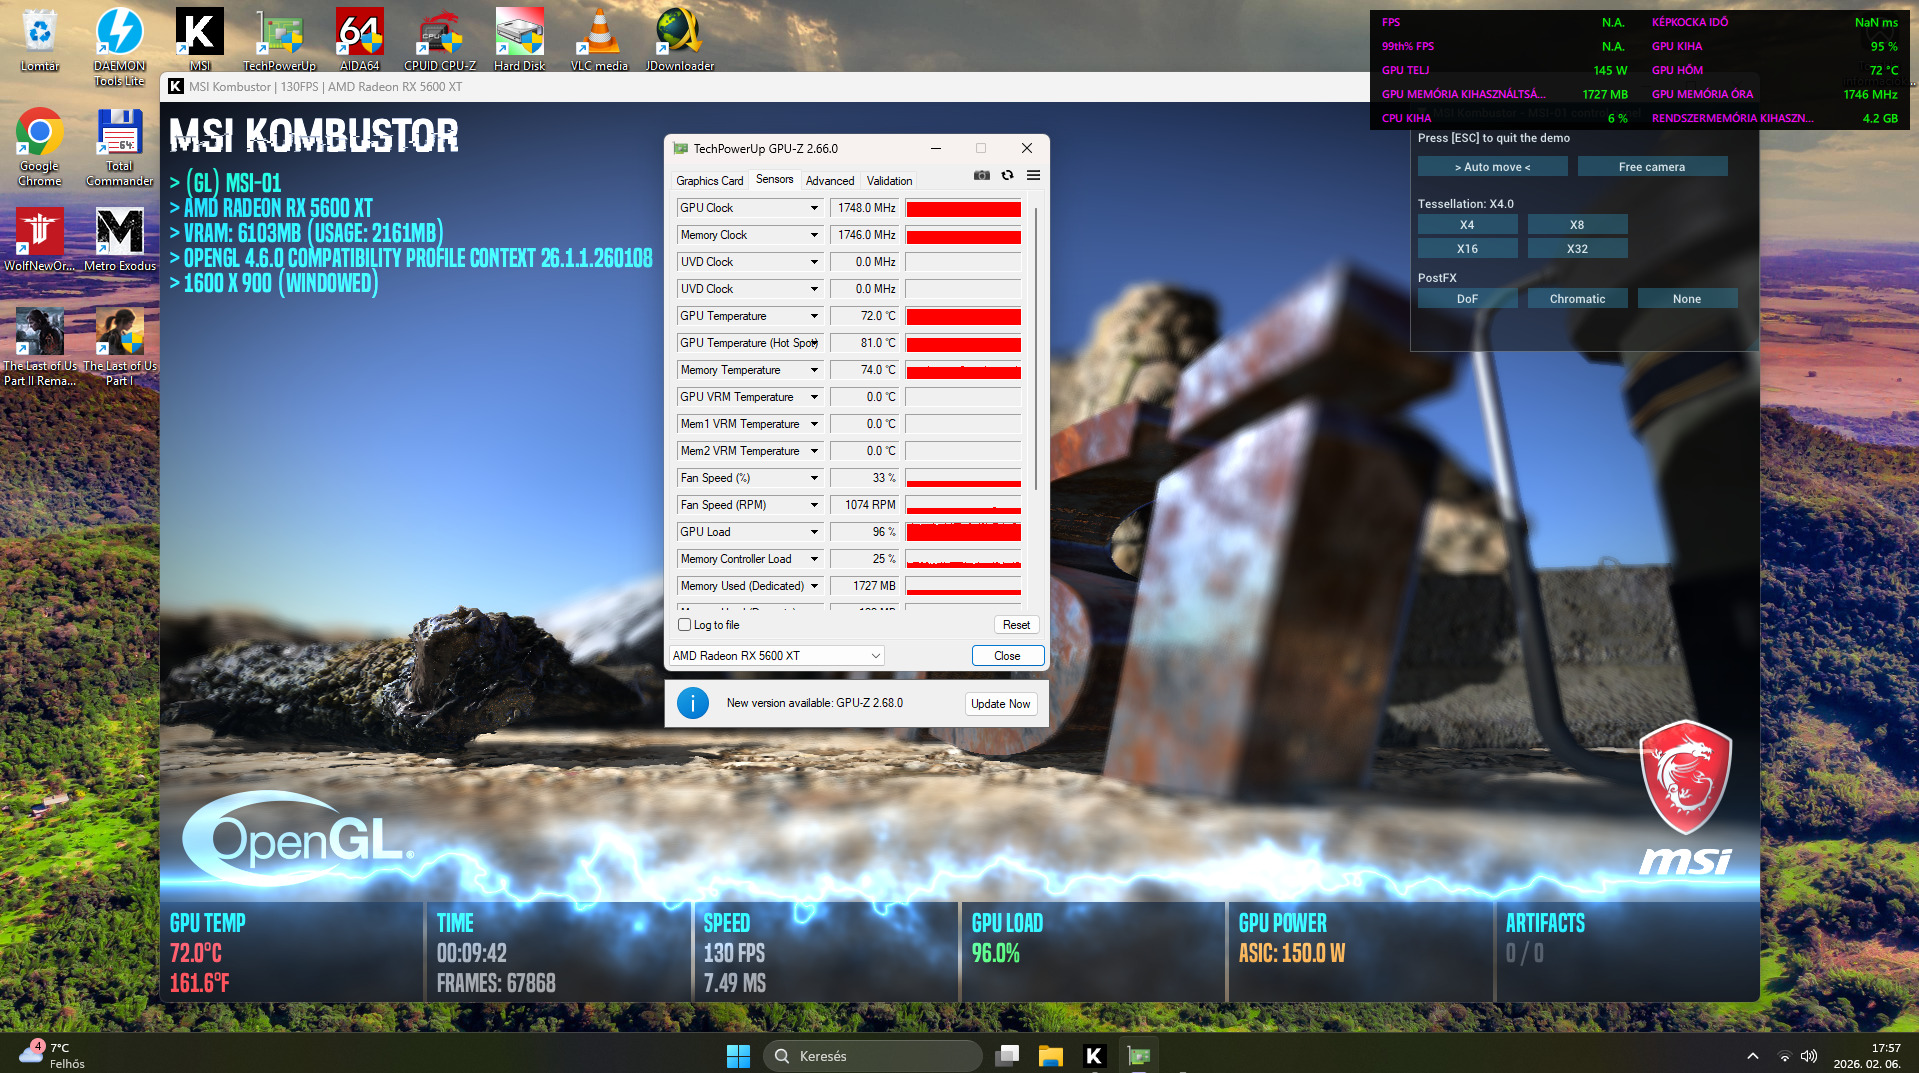Open the JDownloader desktop shortcut
1919x1073 pixels.
click(x=680, y=40)
